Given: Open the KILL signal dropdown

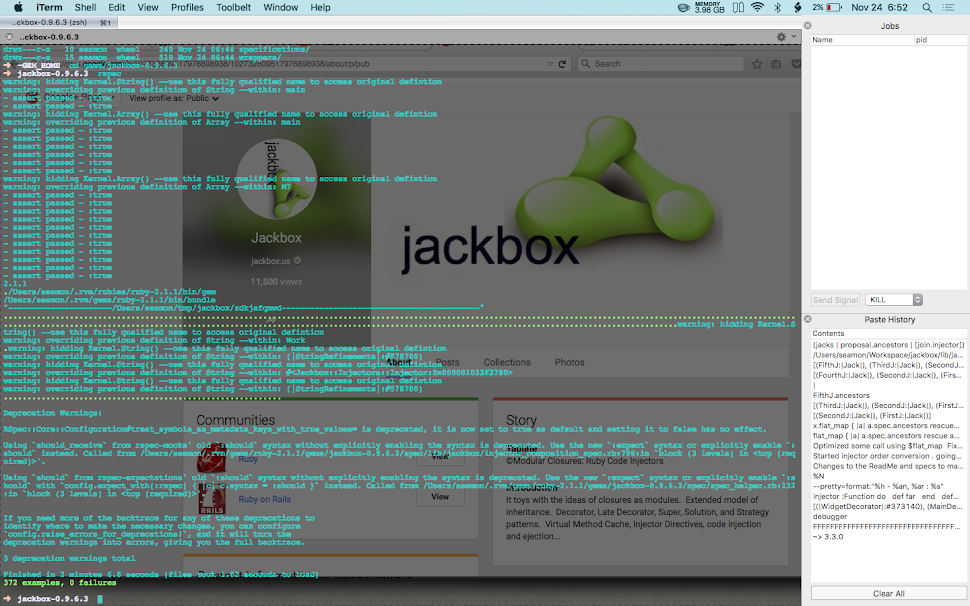Looking at the screenshot, I should tap(894, 300).
